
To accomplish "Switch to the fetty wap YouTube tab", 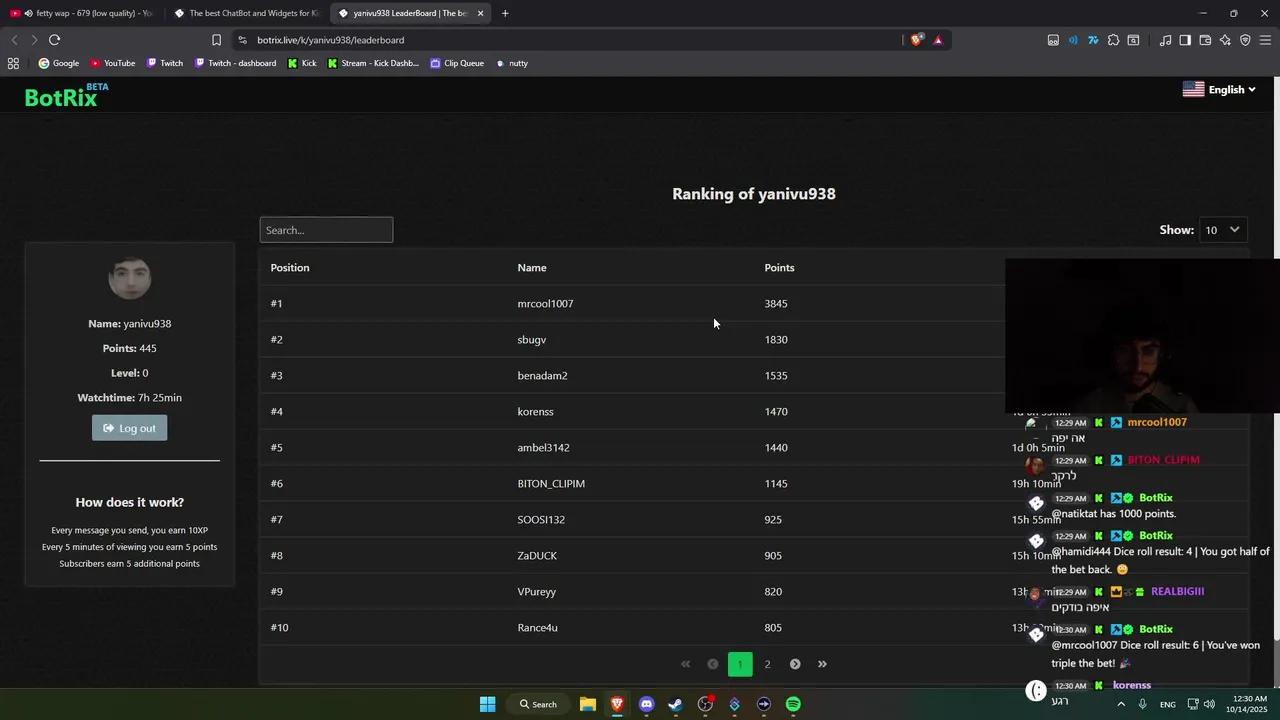I will pyautogui.click(x=82, y=13).
